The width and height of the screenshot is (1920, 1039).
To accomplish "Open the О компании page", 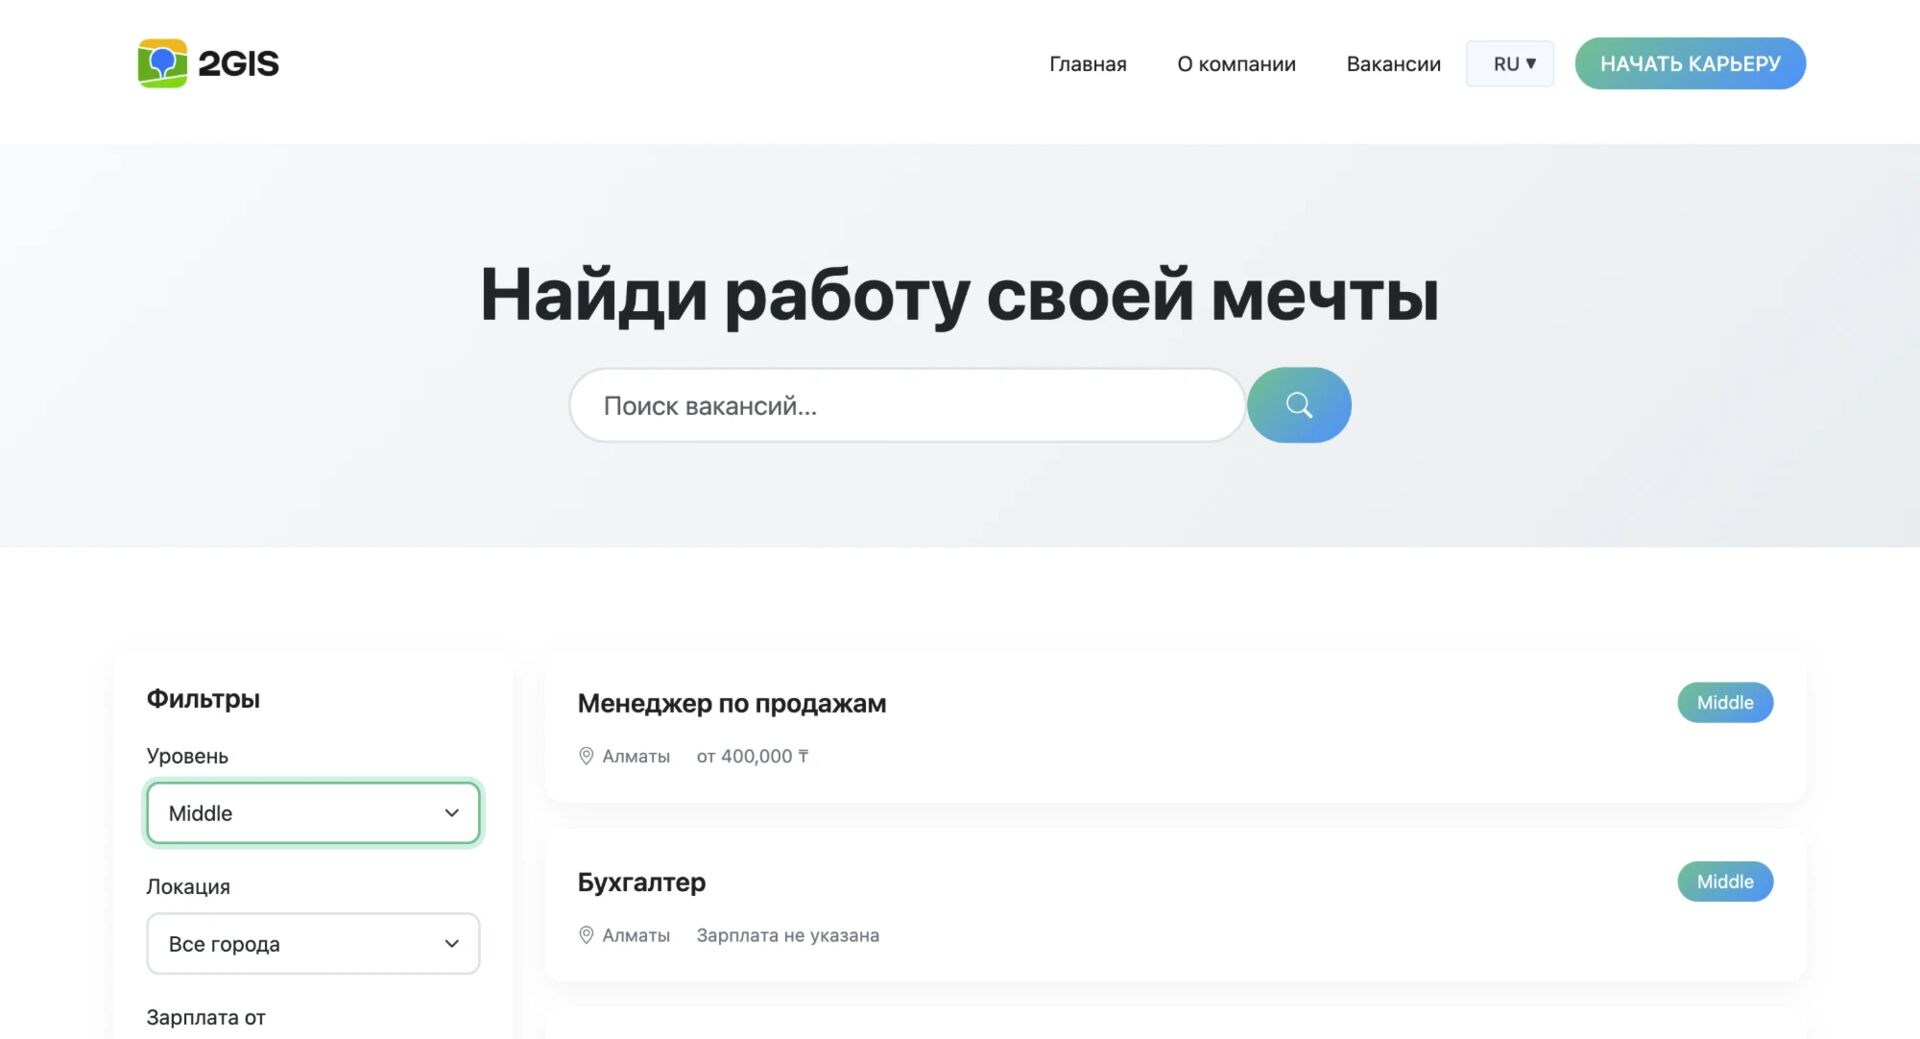I will pyautogui.click(x=1236, y=64).
